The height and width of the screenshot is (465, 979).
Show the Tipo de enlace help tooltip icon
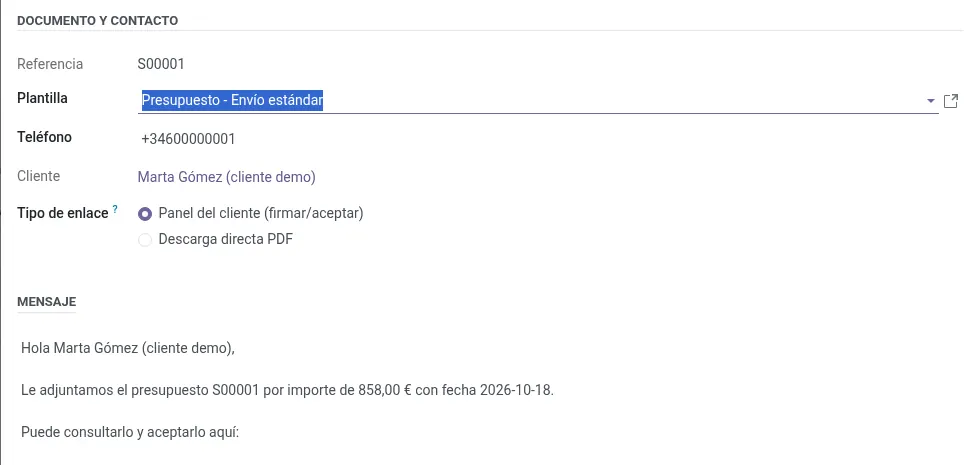(x=116, y=210)
